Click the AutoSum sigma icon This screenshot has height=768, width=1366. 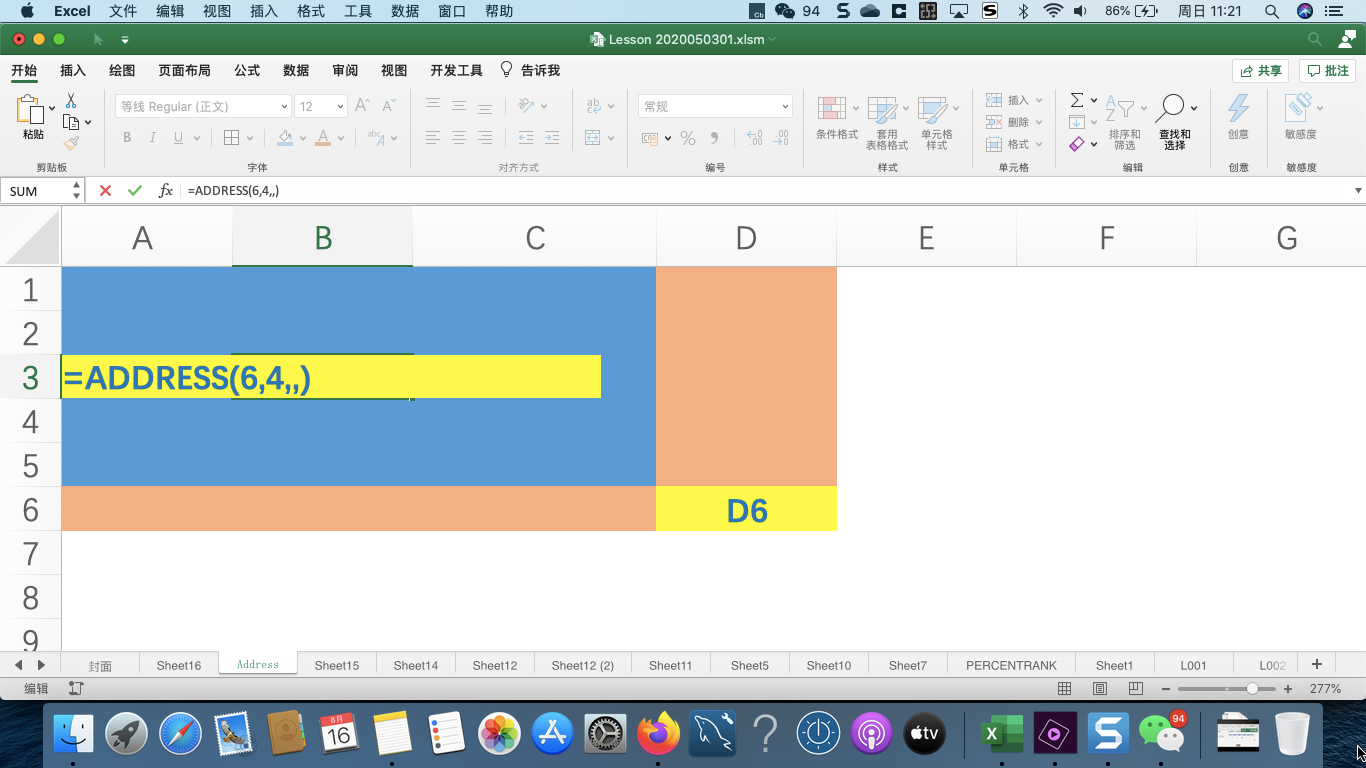click(1077, 100)
